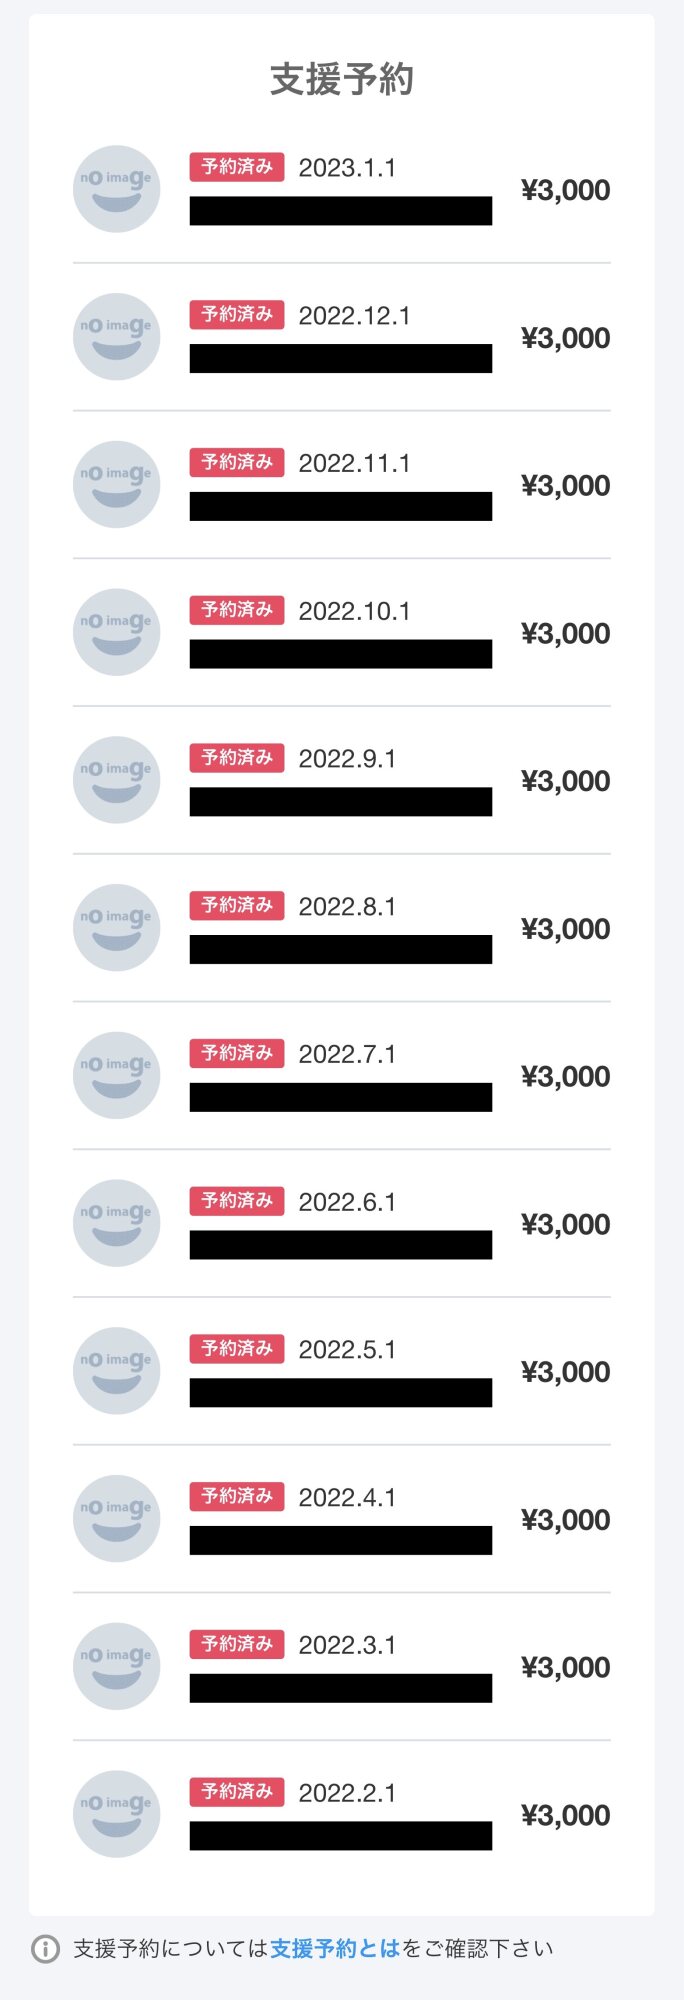684x2000 pixels.
Task: Click the ¥3,000 amount for 2022.2.1
Action: pos(565,1815)
